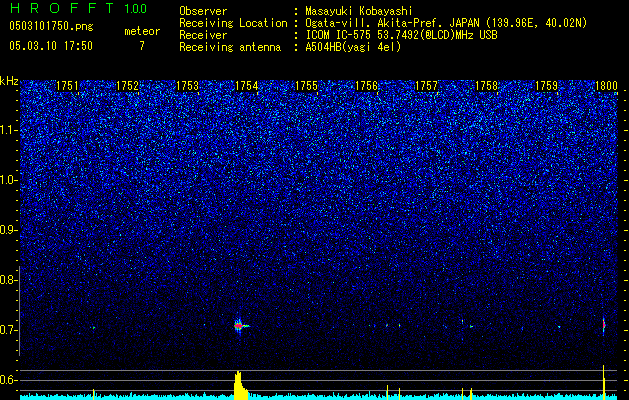Click the 0.9 kHz axis label
Screen dimensions: 629x400
(9, 230)
